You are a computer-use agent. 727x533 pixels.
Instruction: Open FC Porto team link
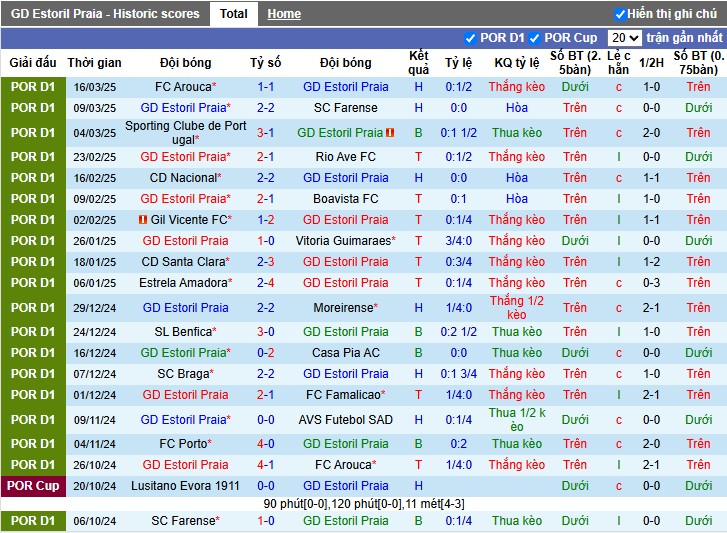coord(185,444)
